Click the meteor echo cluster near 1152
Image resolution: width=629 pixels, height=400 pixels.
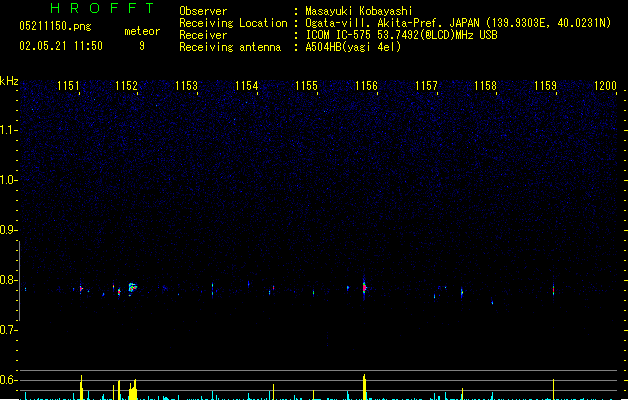(132, 288)
